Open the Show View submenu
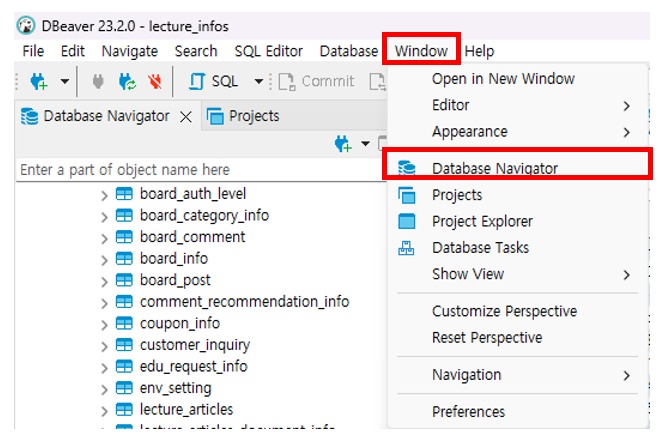This screenshot has height=439, width=667. [518, 274]
